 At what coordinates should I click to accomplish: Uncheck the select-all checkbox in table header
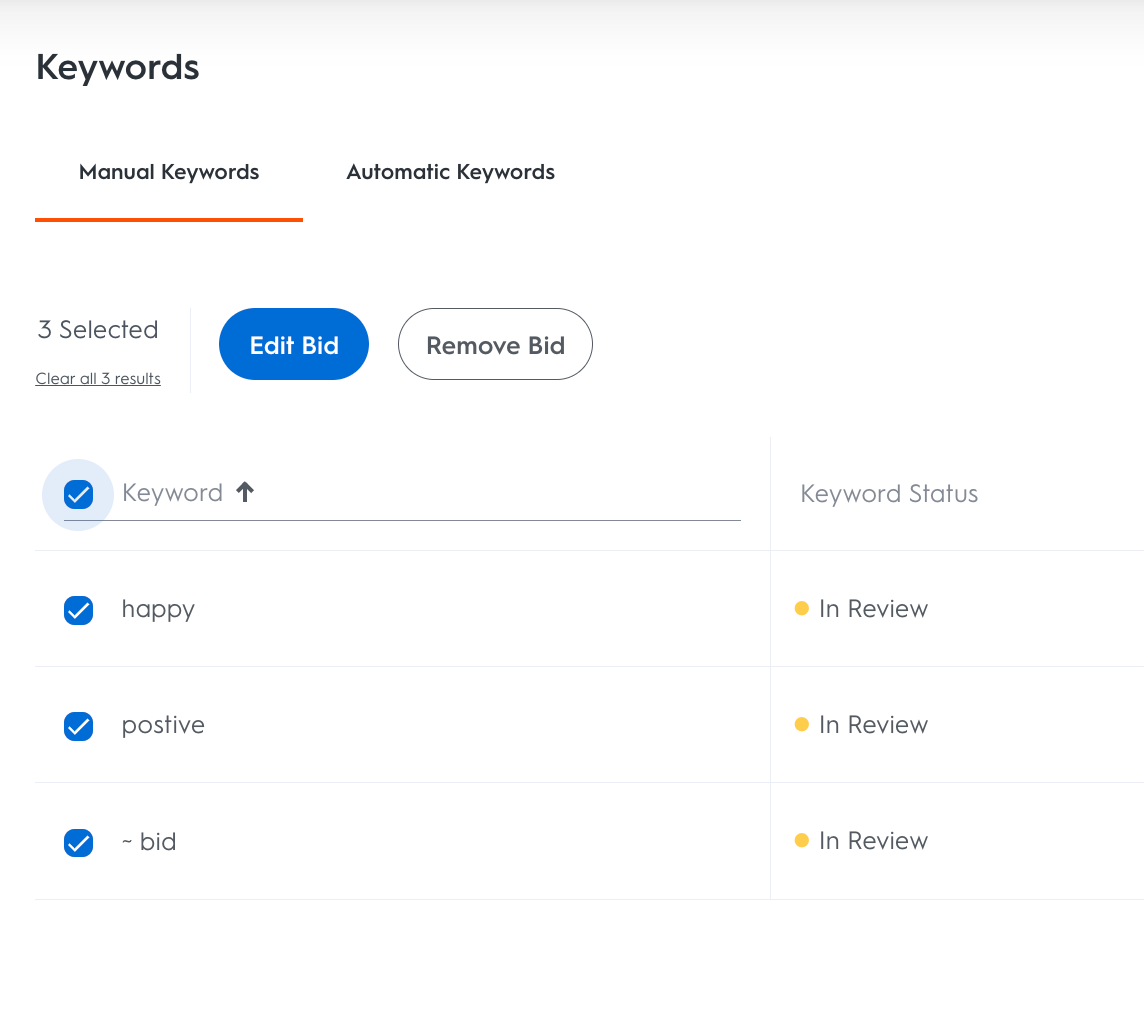78,494
